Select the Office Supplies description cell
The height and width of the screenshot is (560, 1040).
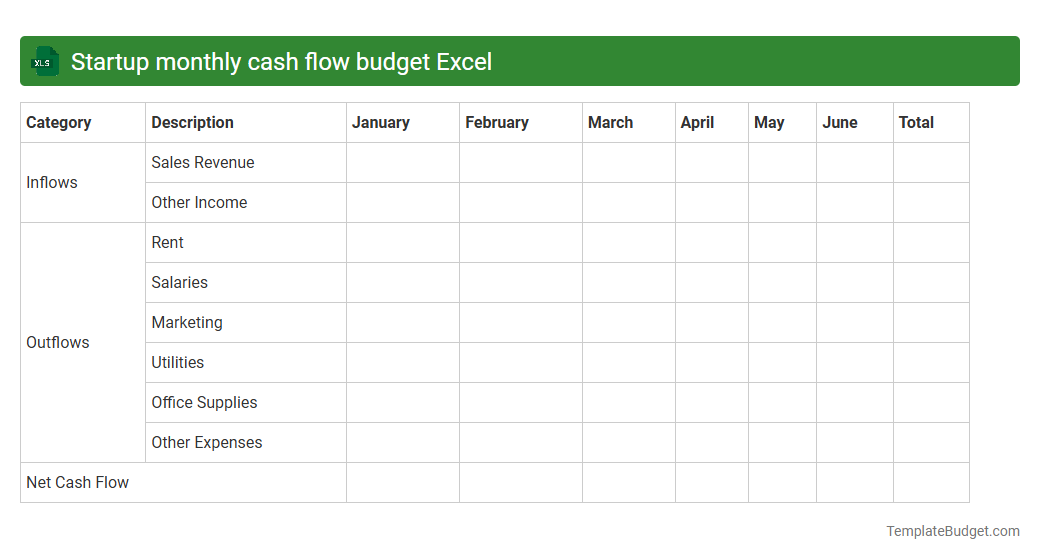click(245, 403)
